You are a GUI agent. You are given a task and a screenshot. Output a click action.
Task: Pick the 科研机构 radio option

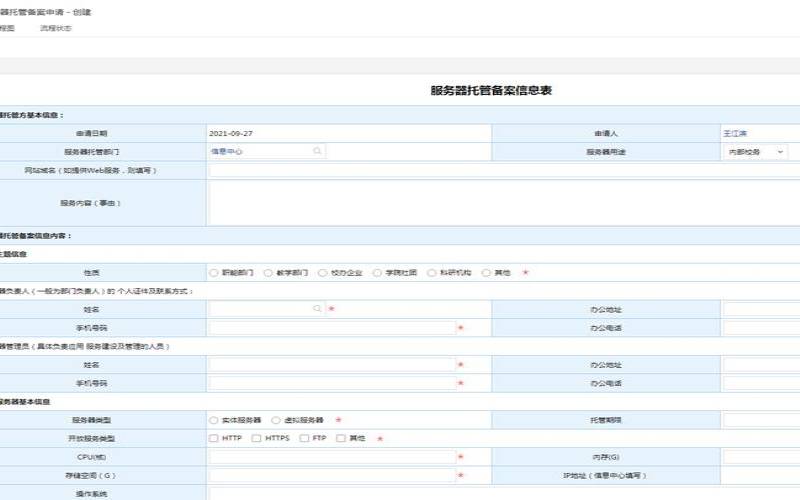point(432,273)
